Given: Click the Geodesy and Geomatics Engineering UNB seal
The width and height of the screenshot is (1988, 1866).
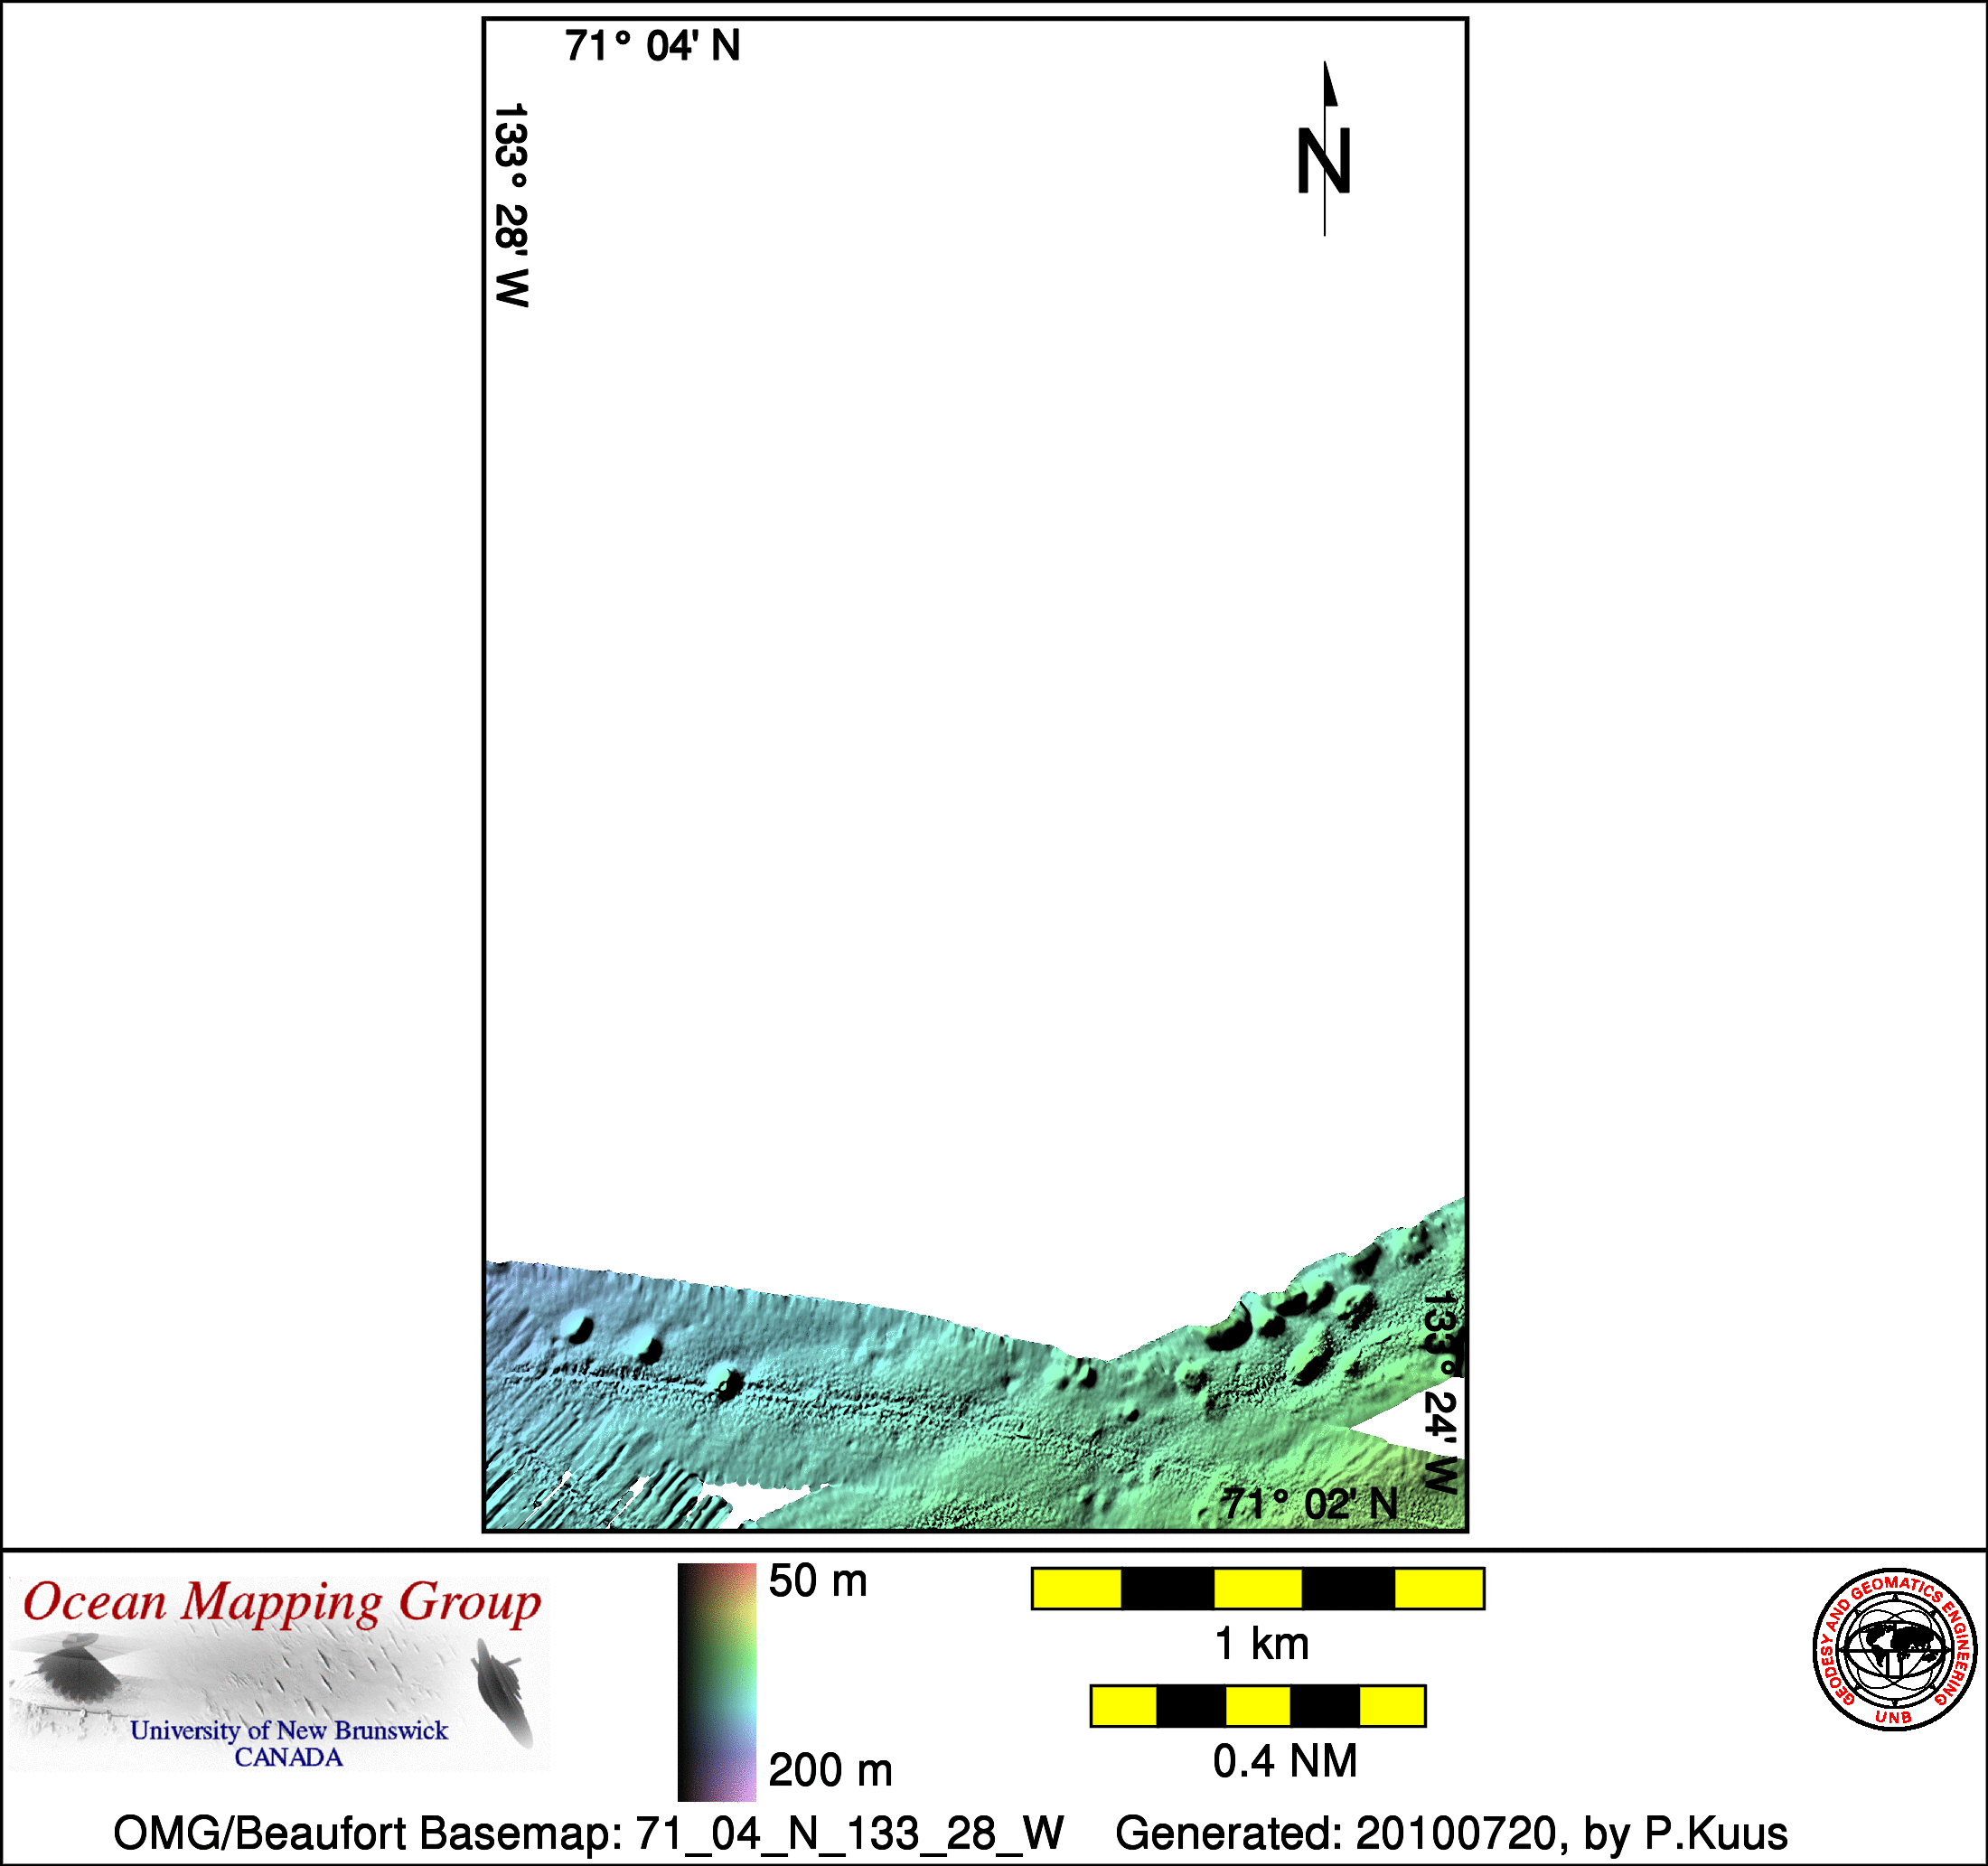Looking at the screenshot, I should [x=1894, y=1649].
